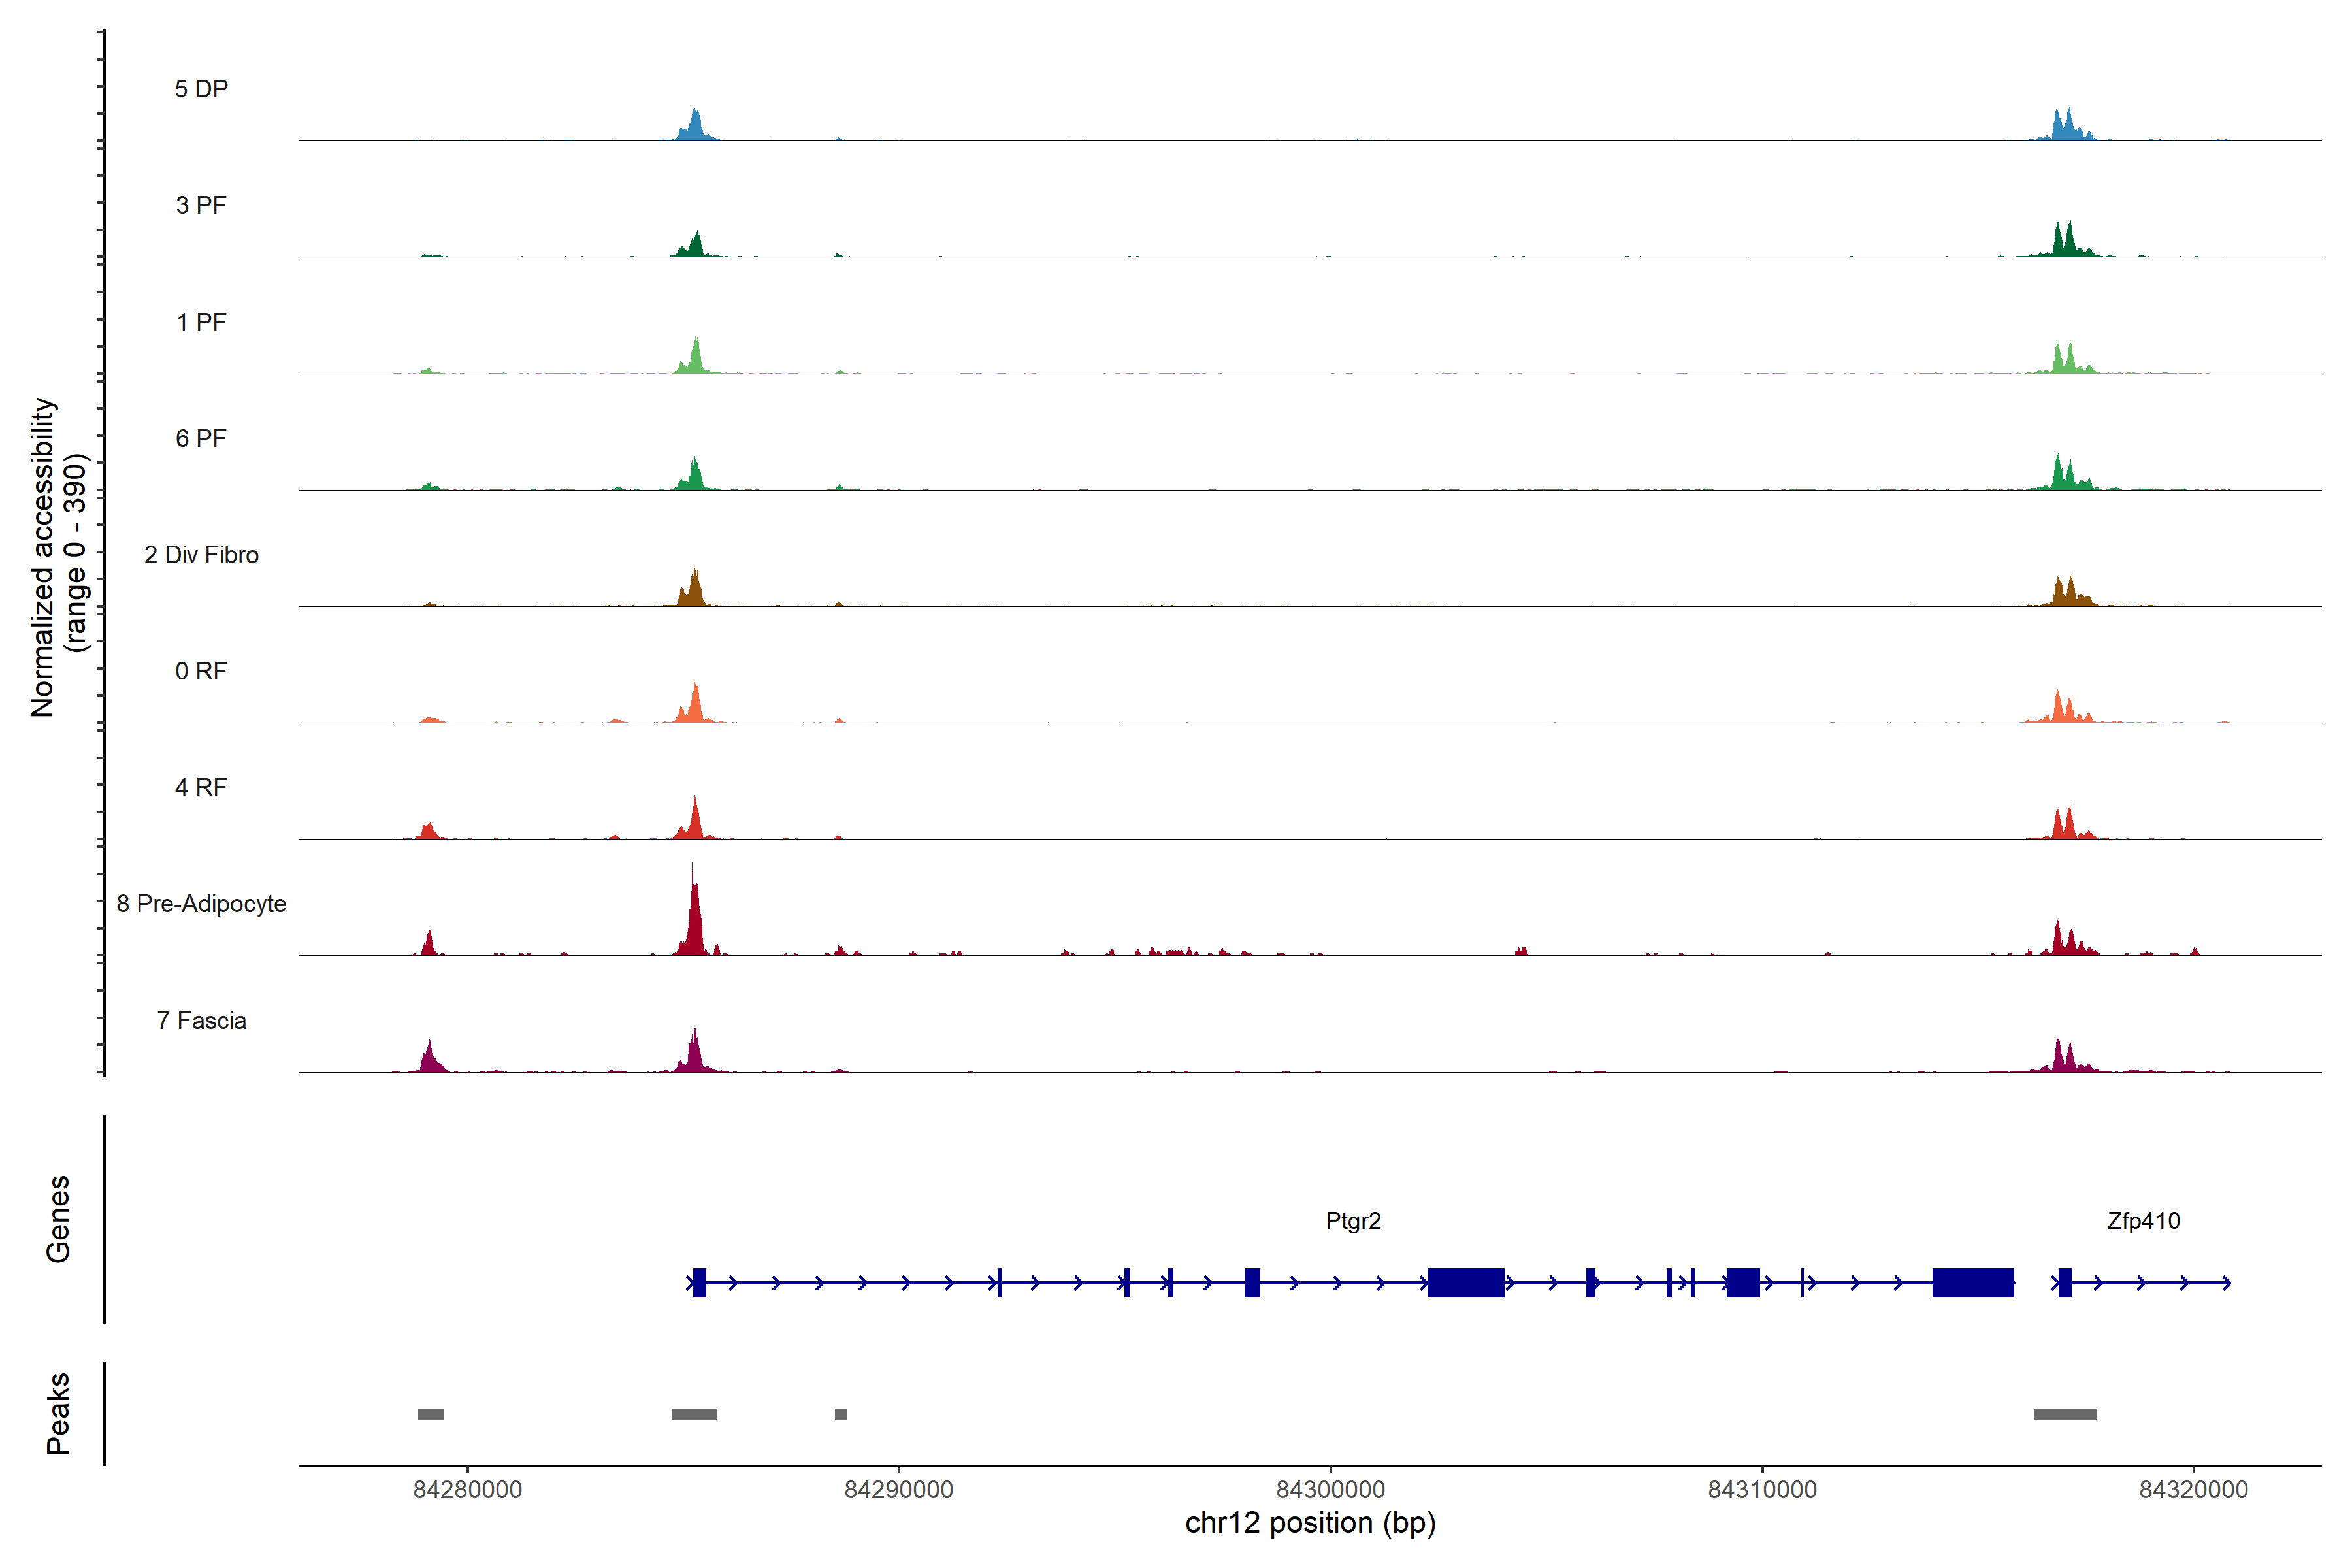This screenshot has height=1568, width=2352.
Task: Click the 6 PF track label
Action: 201,438
